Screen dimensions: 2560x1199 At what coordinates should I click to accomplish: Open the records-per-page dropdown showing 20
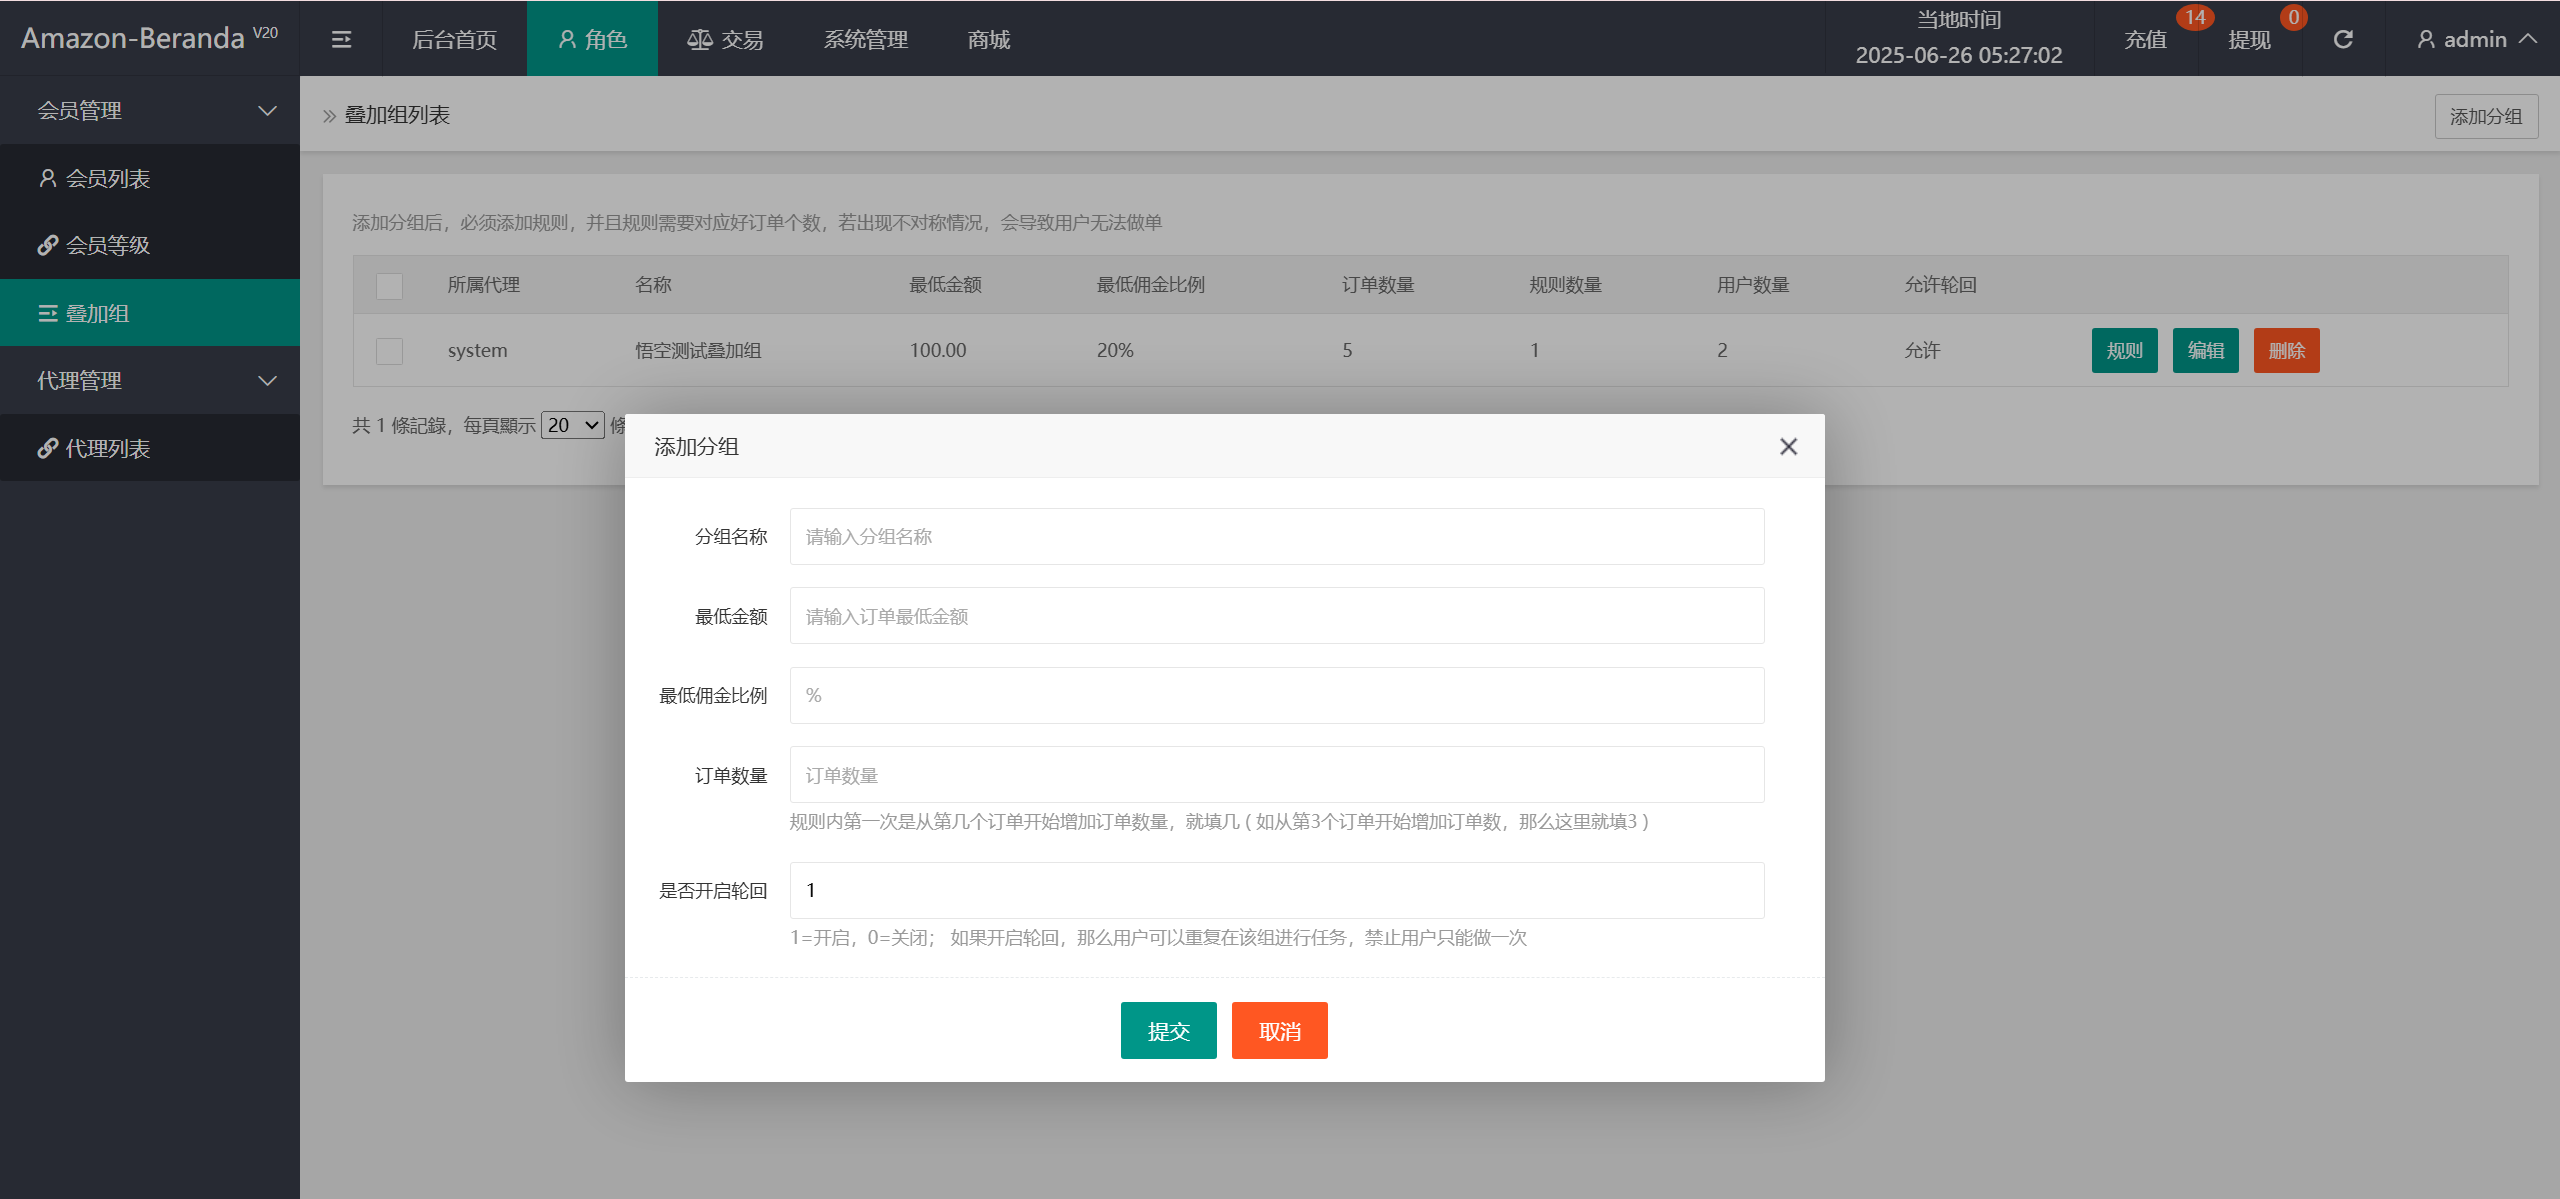[x=573, y=425]
